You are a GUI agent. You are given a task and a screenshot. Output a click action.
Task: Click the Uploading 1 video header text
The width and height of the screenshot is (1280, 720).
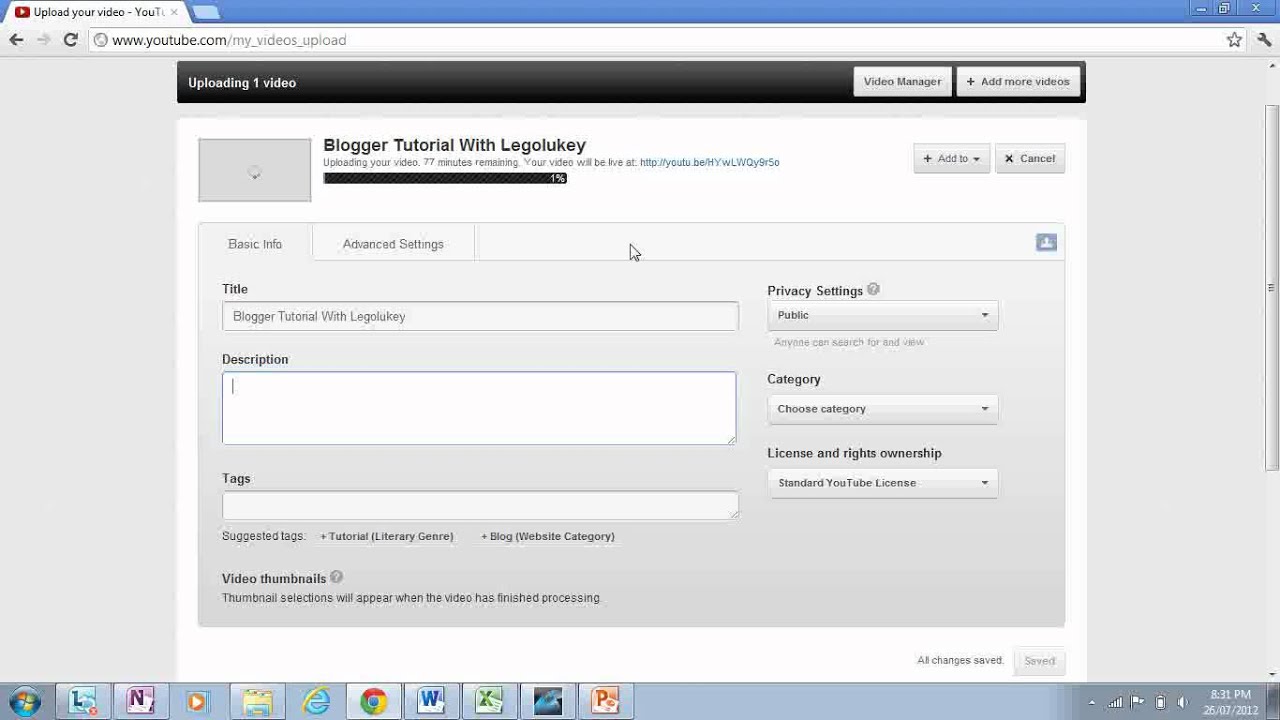pos(242,83)
